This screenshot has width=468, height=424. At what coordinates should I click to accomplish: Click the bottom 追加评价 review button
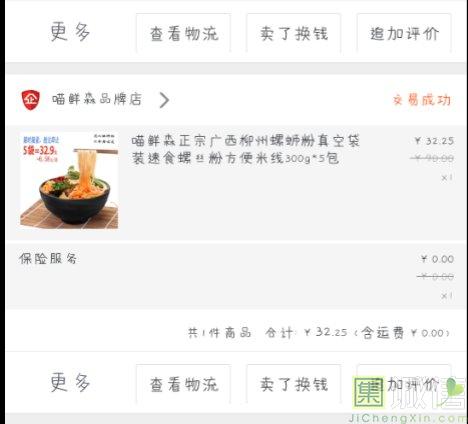[404, 384]
